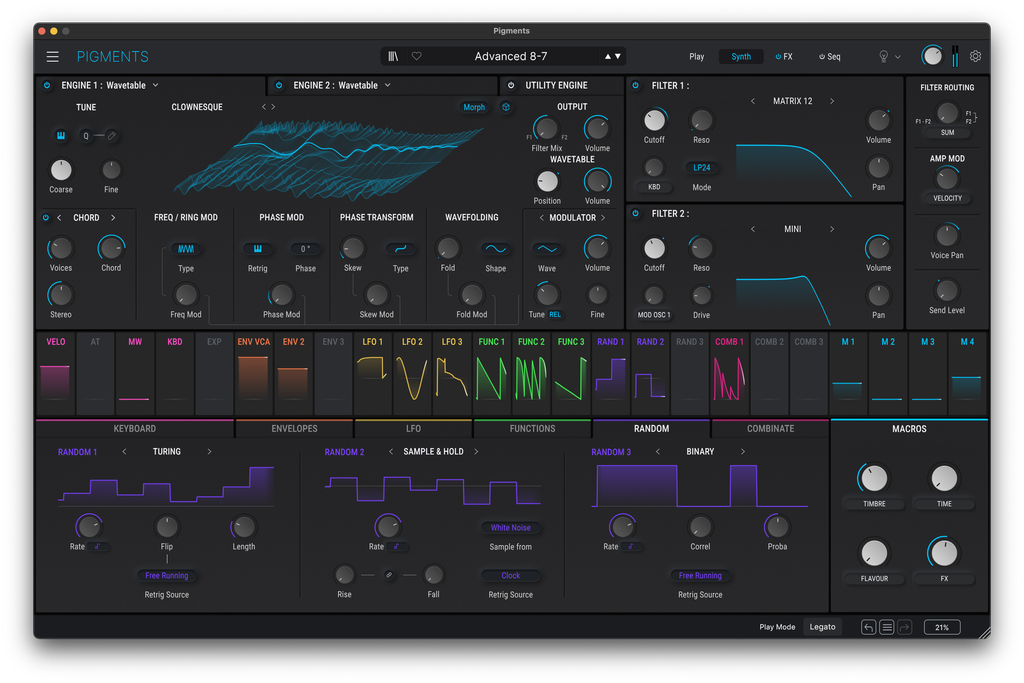Open the Play Mode Legato dropdown
This screenshot has width=1024, height=683.
(x=822, y=627)
